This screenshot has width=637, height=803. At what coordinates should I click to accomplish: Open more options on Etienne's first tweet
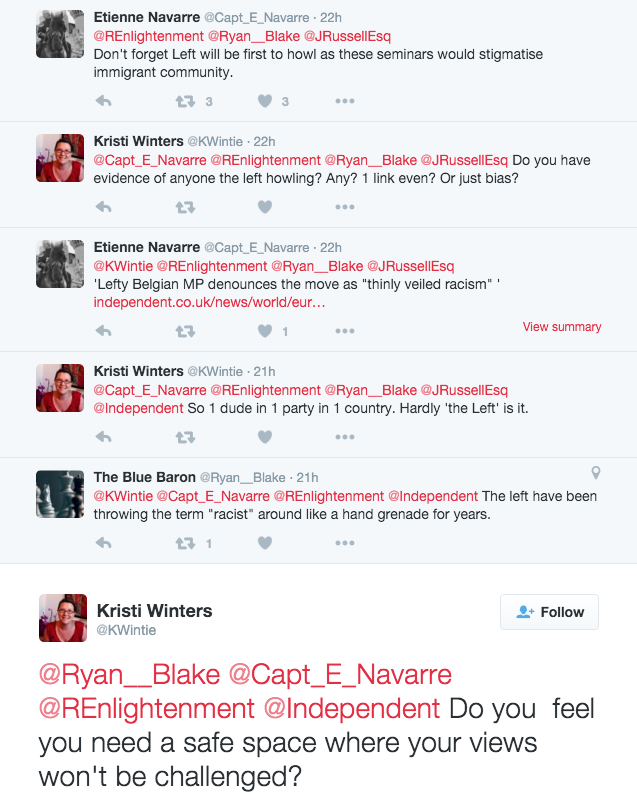click(x=345, y=101)
